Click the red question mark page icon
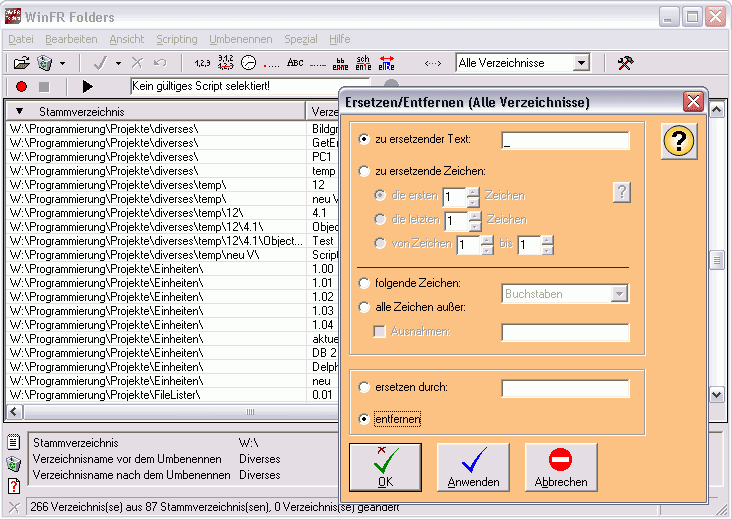 14,485
